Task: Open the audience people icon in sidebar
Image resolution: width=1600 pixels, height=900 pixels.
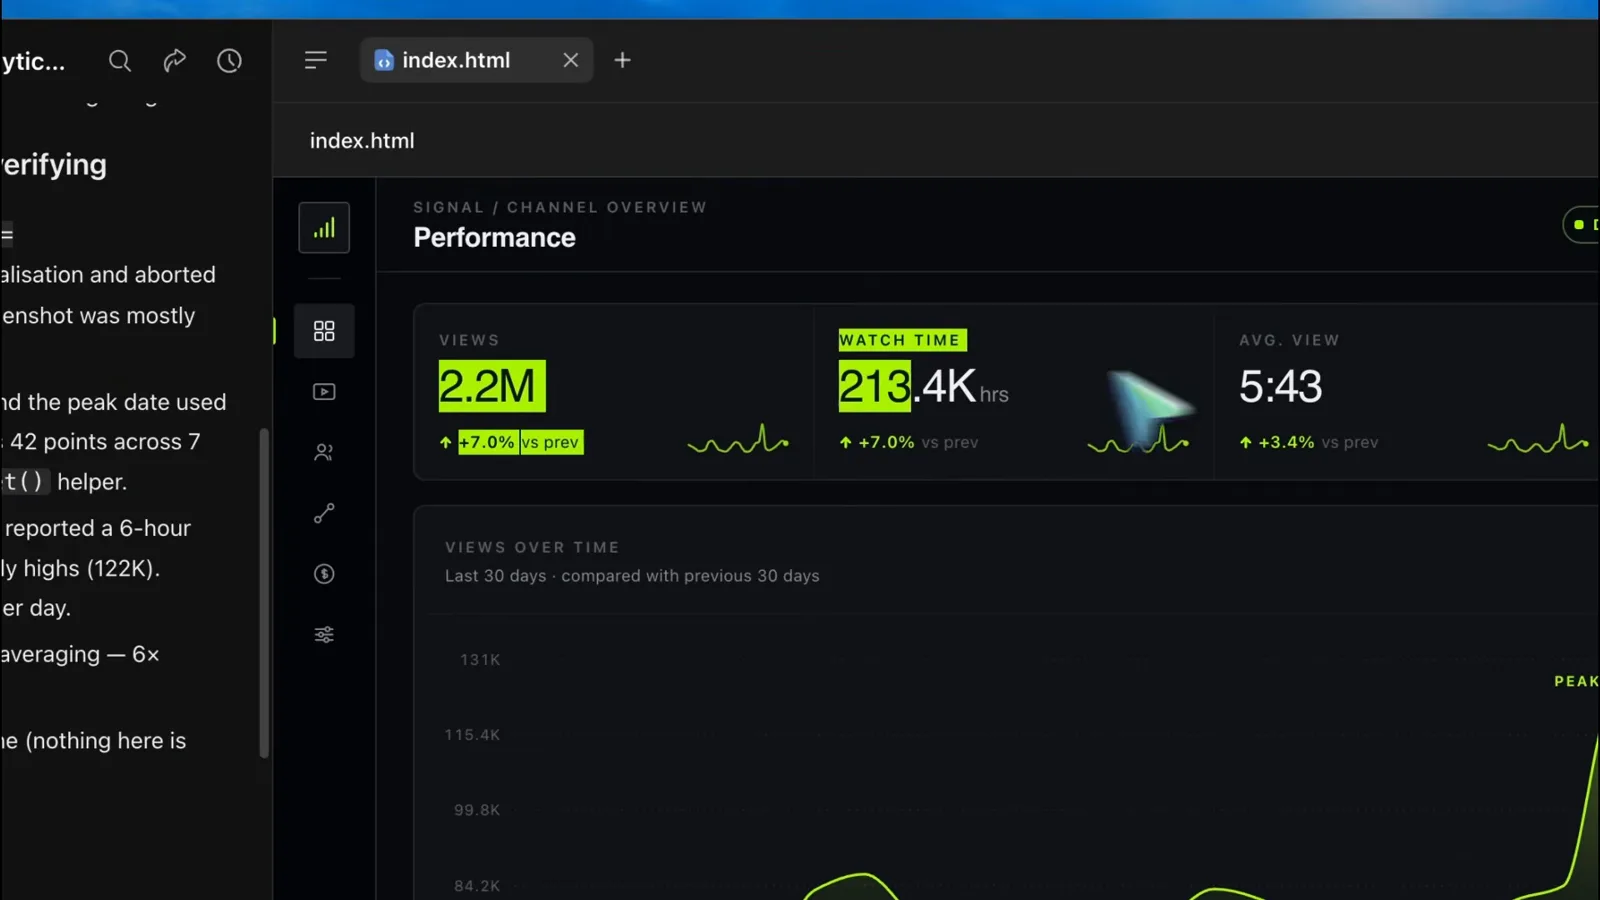Action: [x=324, y=453]
